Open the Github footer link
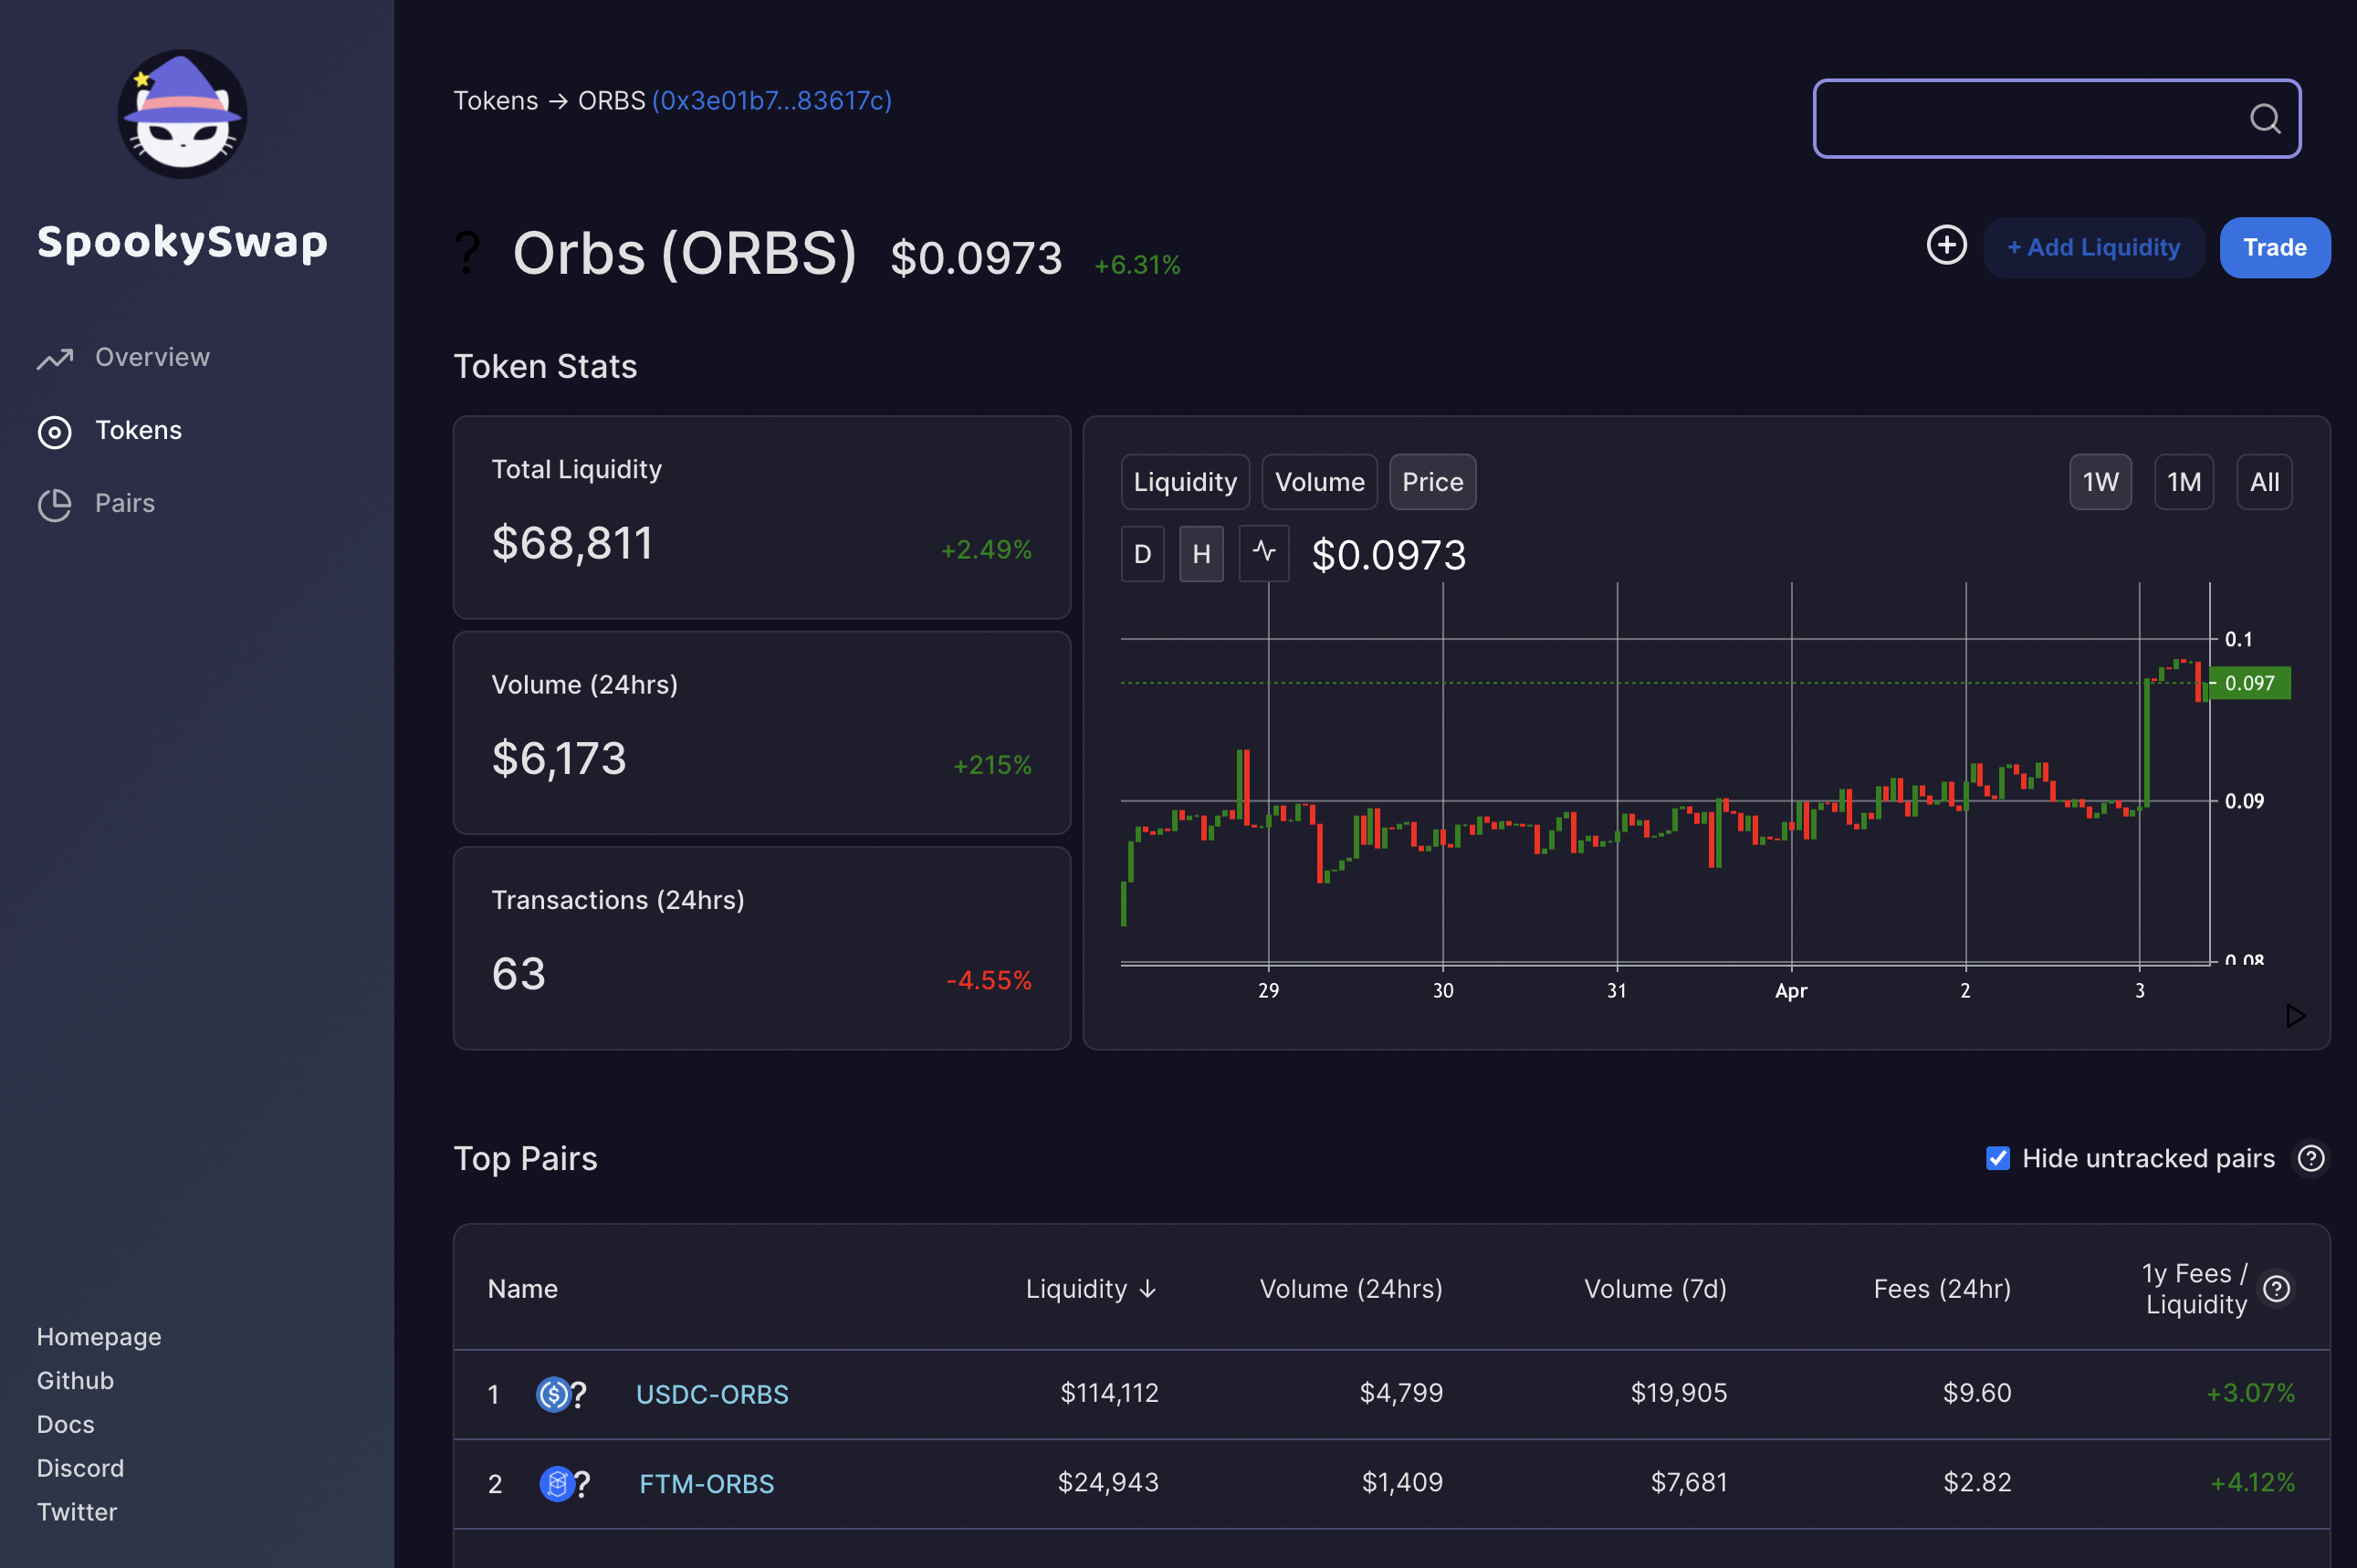This screenshot has width=2357, height=1568. pos(75,1381)
